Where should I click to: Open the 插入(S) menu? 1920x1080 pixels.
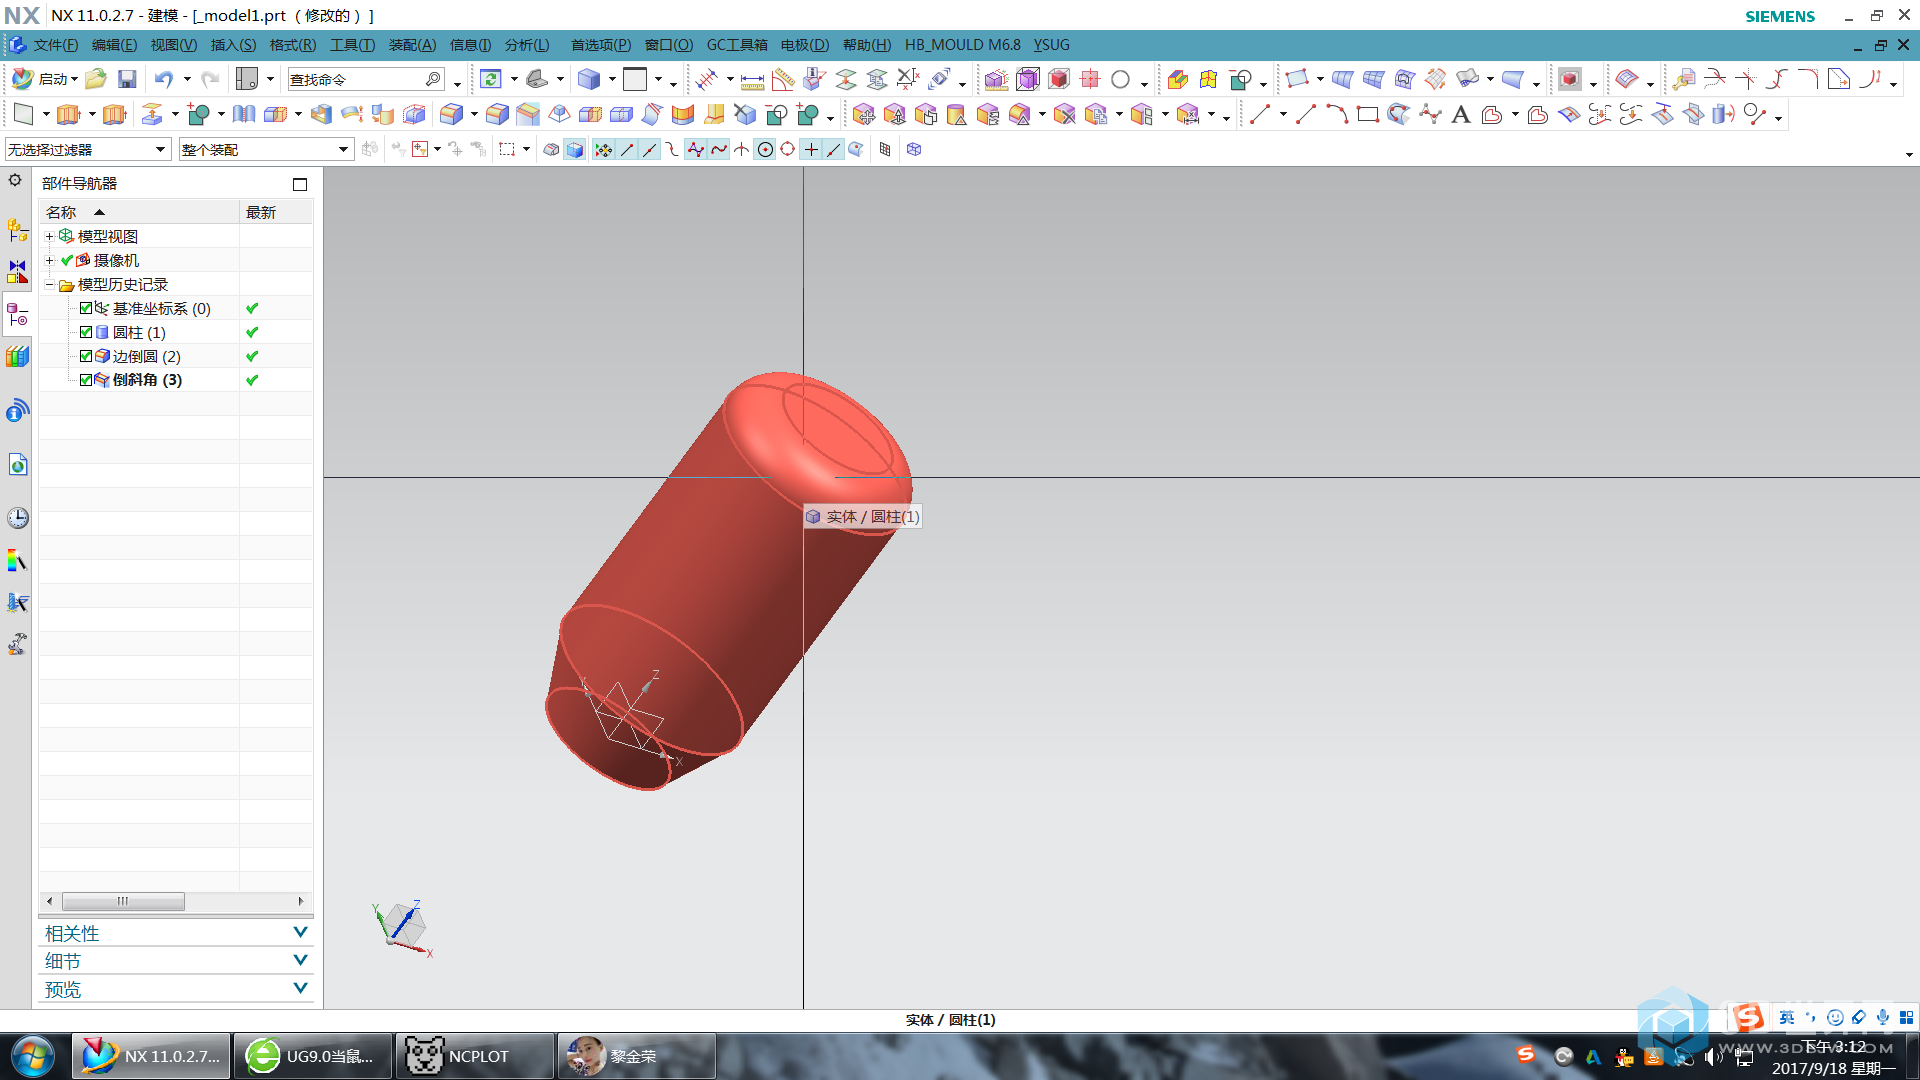[x=233, y=45]
